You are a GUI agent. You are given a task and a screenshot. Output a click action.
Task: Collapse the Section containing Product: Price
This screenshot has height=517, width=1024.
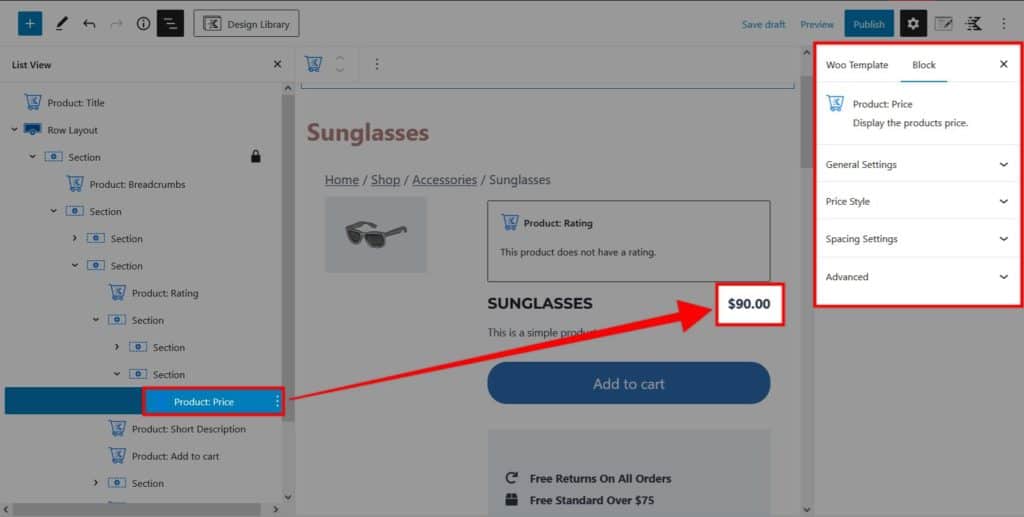pos(117,374)
